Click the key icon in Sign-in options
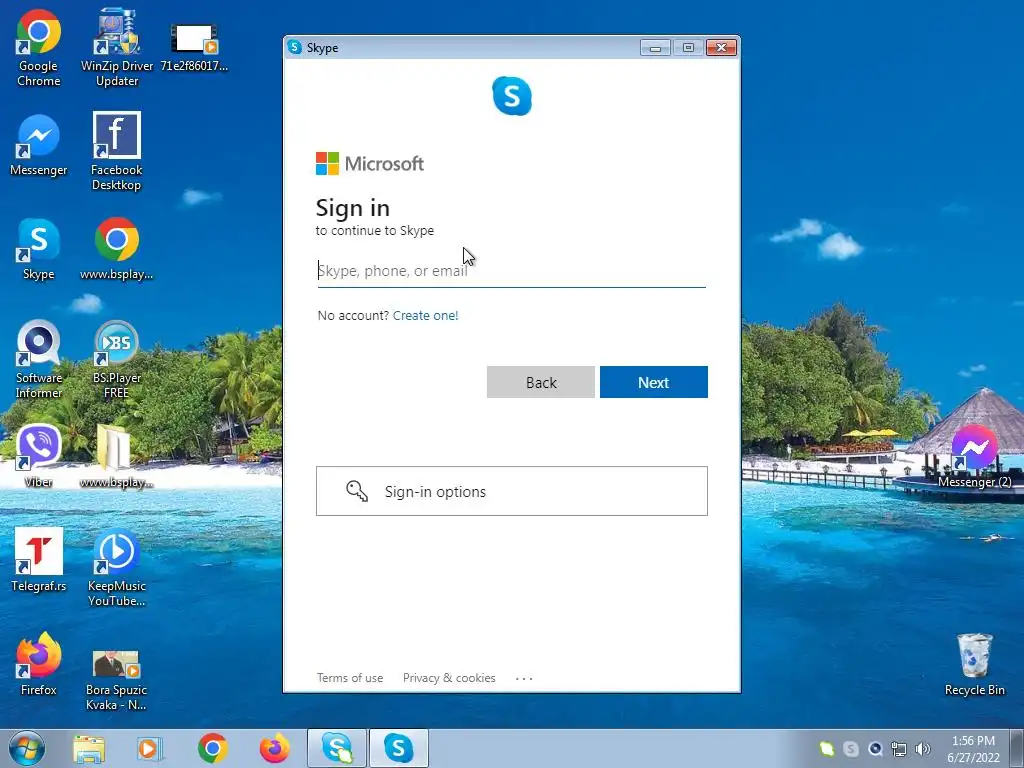 (x=357, y=491)
